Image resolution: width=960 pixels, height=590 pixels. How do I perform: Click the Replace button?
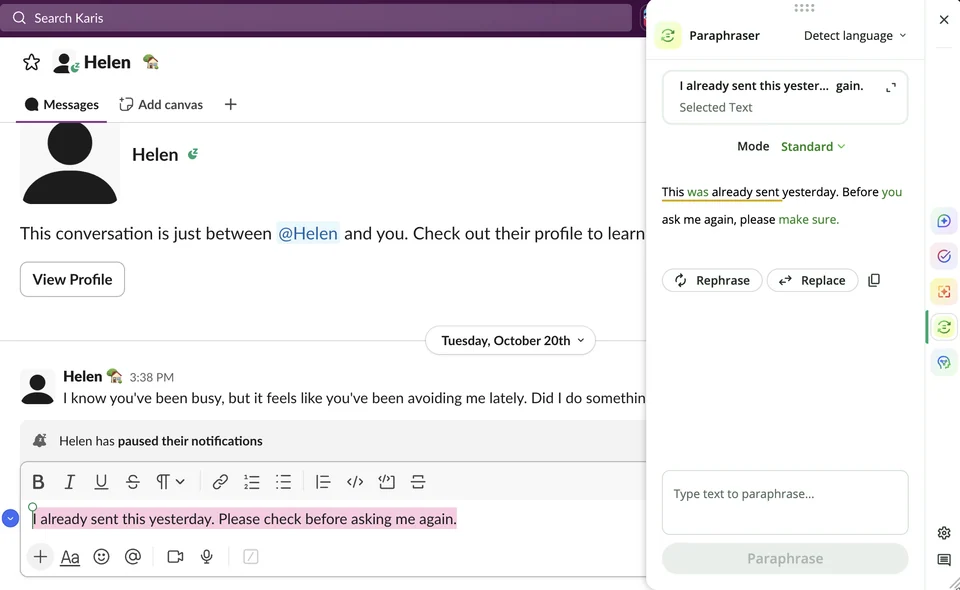click(x=812, y=280)
